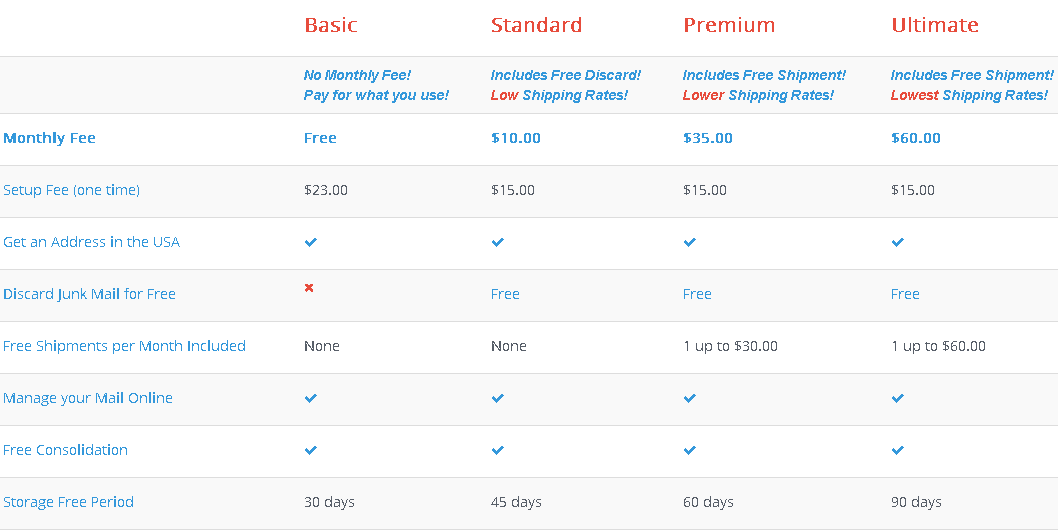Screen dimensions: 1058x532
Task: Click the Get an Address in the USA label
Action: (x=91, y=242)
